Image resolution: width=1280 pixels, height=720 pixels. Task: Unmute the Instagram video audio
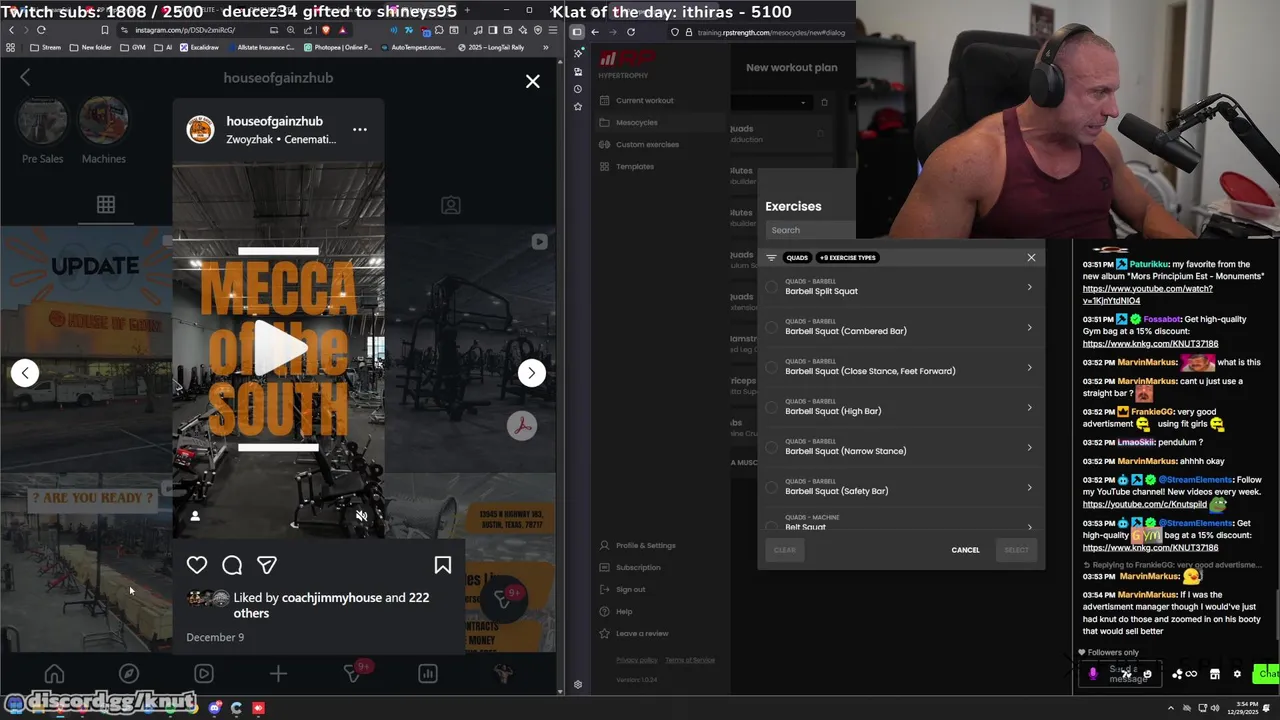(x=362, y=516)
